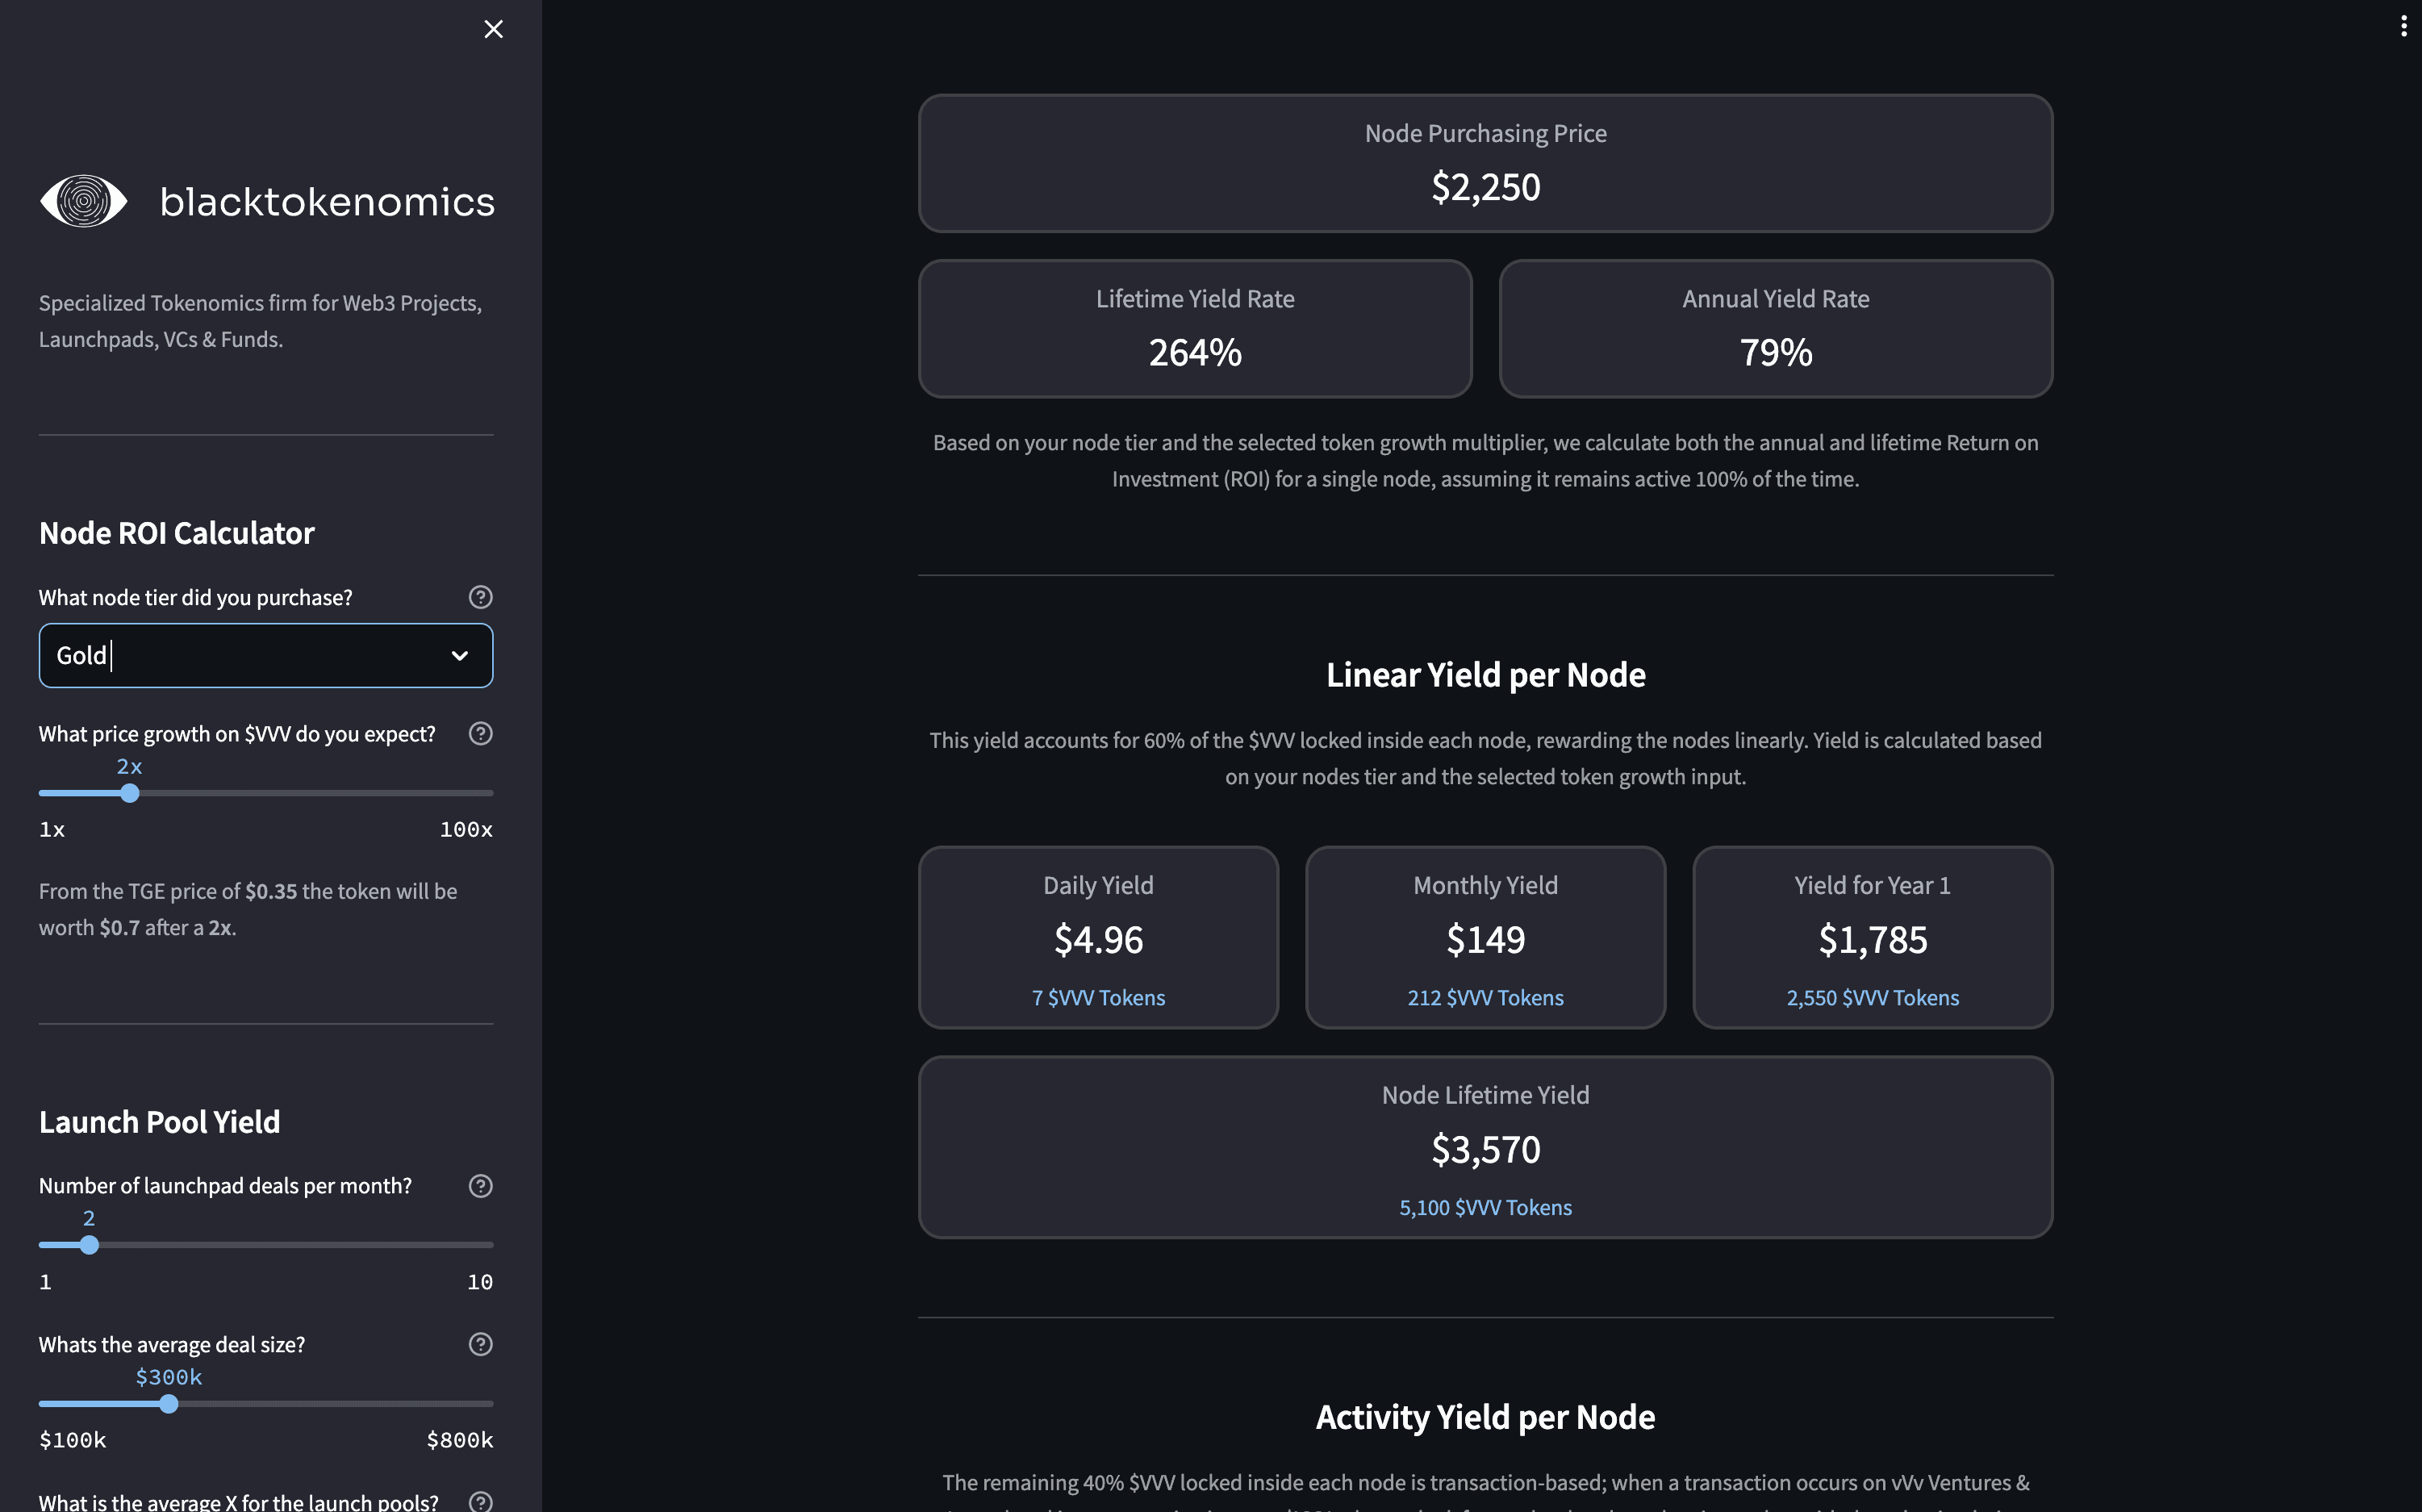Show help for launchpad deals per month
Viewport: 2422px width, 1512px height.
[x=480, y=1185]
